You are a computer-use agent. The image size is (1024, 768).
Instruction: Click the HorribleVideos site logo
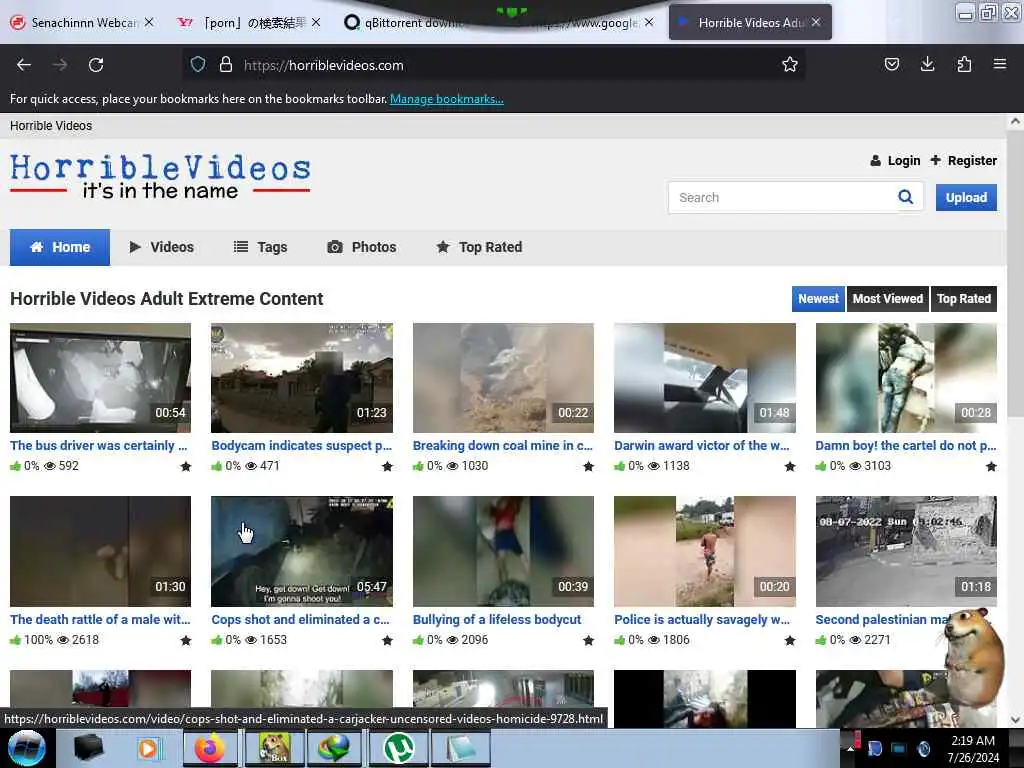pyautogui.click(x=160, y=175)
